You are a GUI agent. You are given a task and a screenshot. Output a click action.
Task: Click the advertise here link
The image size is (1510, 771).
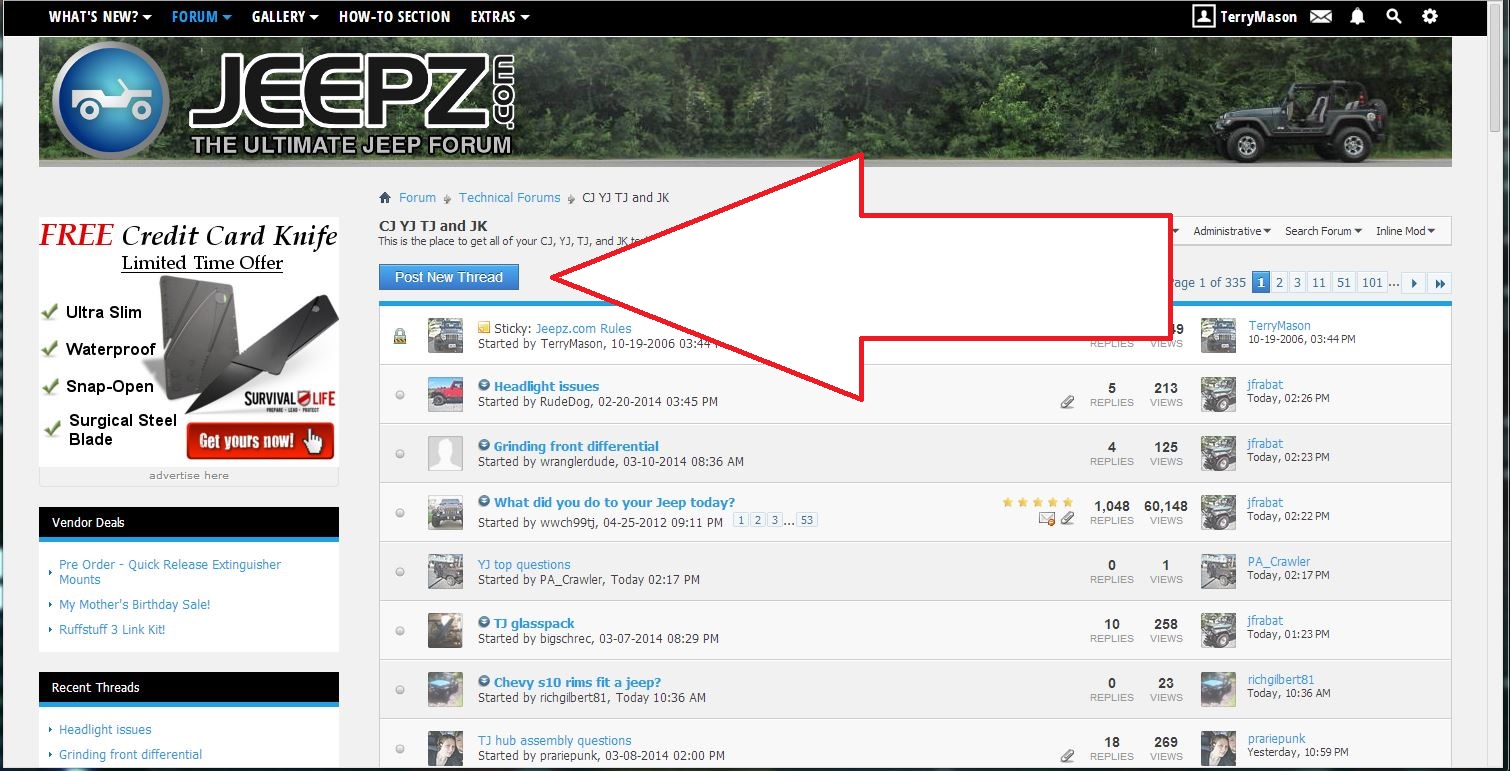189,475
